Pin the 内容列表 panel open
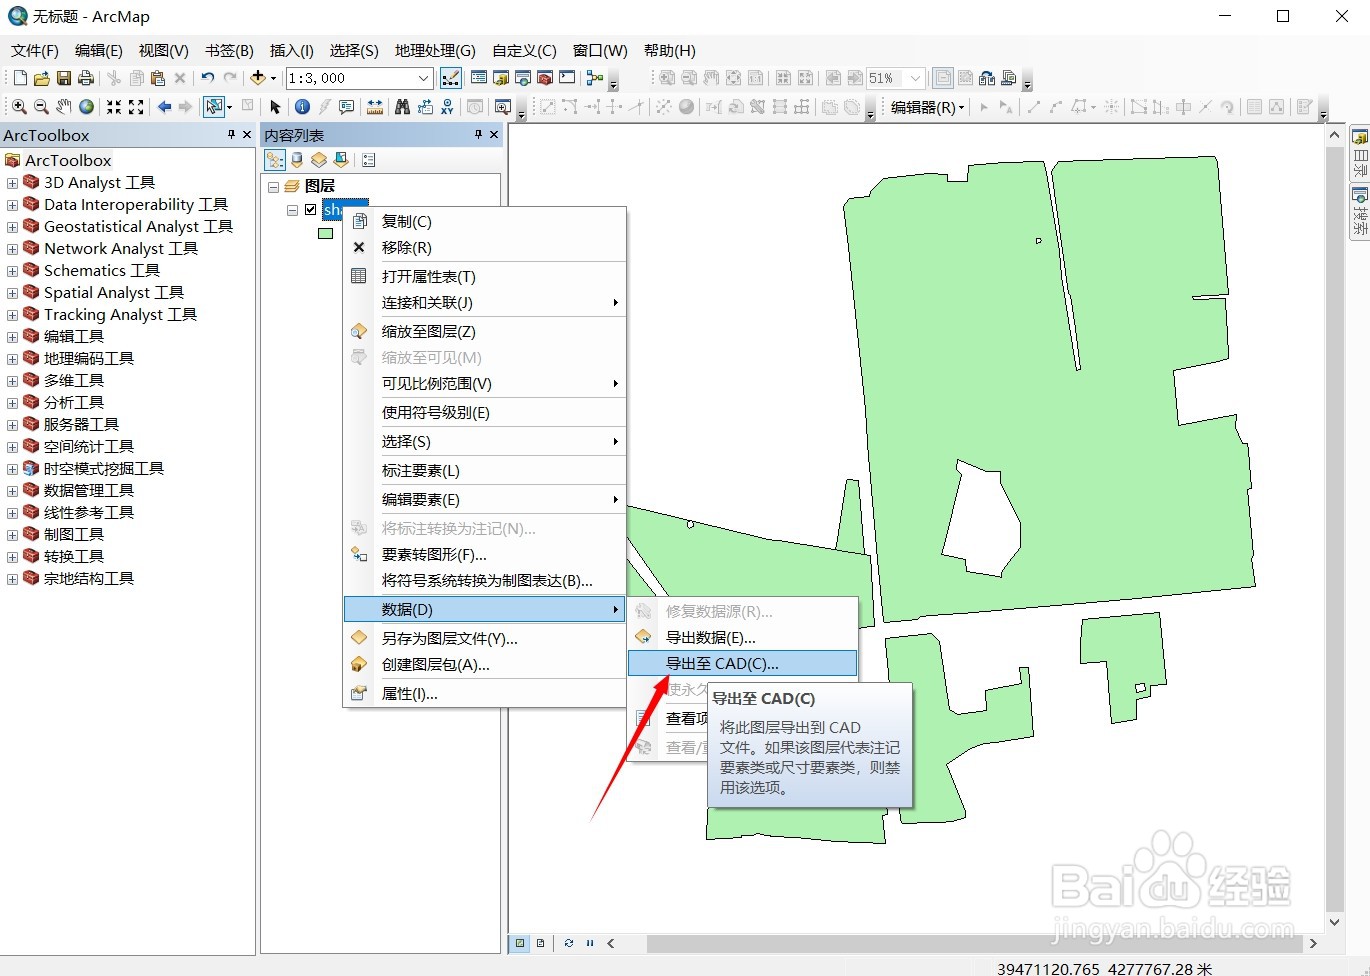This screenshot has width=1370, height=976. point(479,134)
